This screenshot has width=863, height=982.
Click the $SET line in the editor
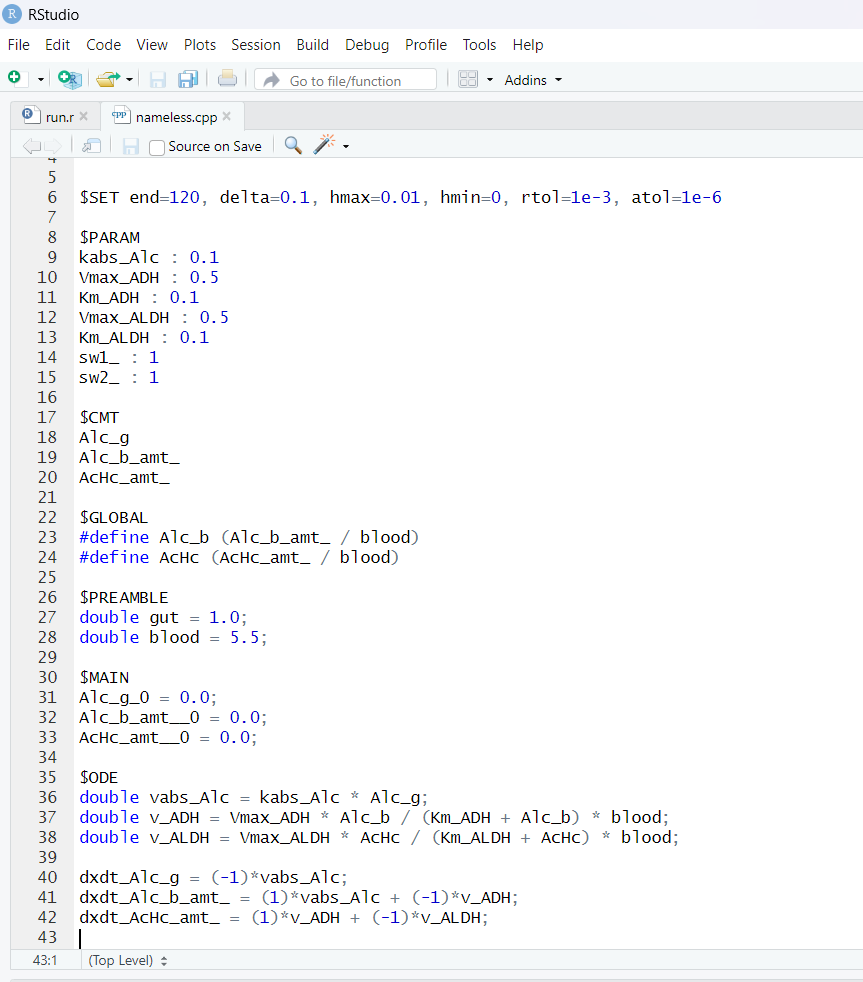(400, 197)
